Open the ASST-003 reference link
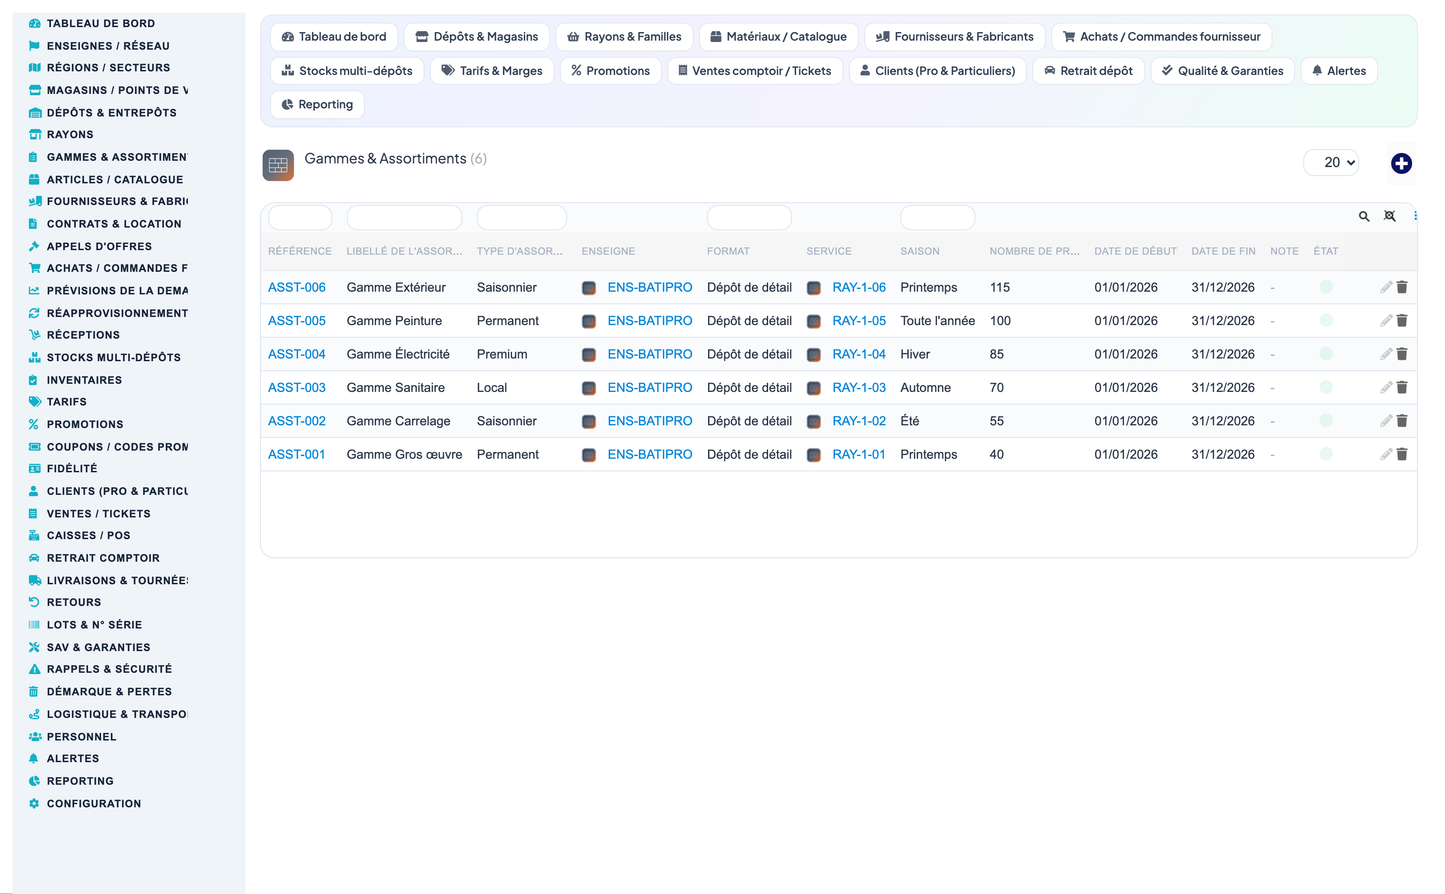The width and height of the screenshot is (1445, 894). [x=297, y=387]
